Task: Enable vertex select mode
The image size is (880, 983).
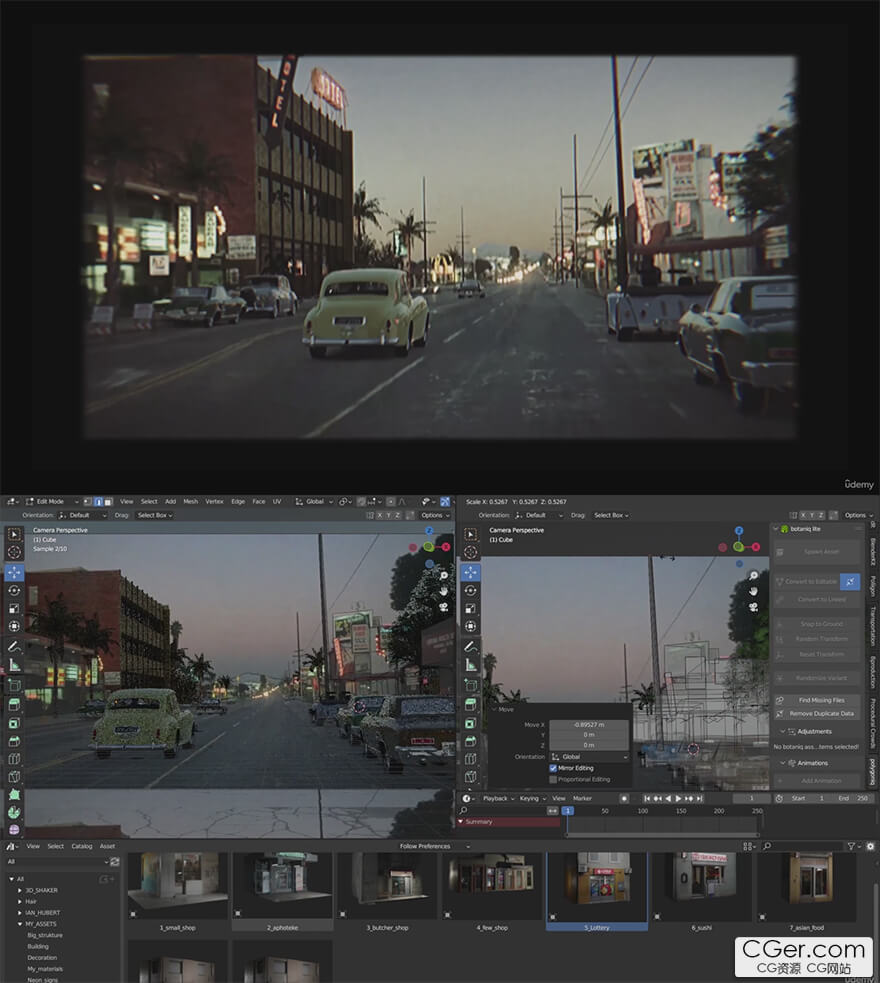Action: [88, 502]
